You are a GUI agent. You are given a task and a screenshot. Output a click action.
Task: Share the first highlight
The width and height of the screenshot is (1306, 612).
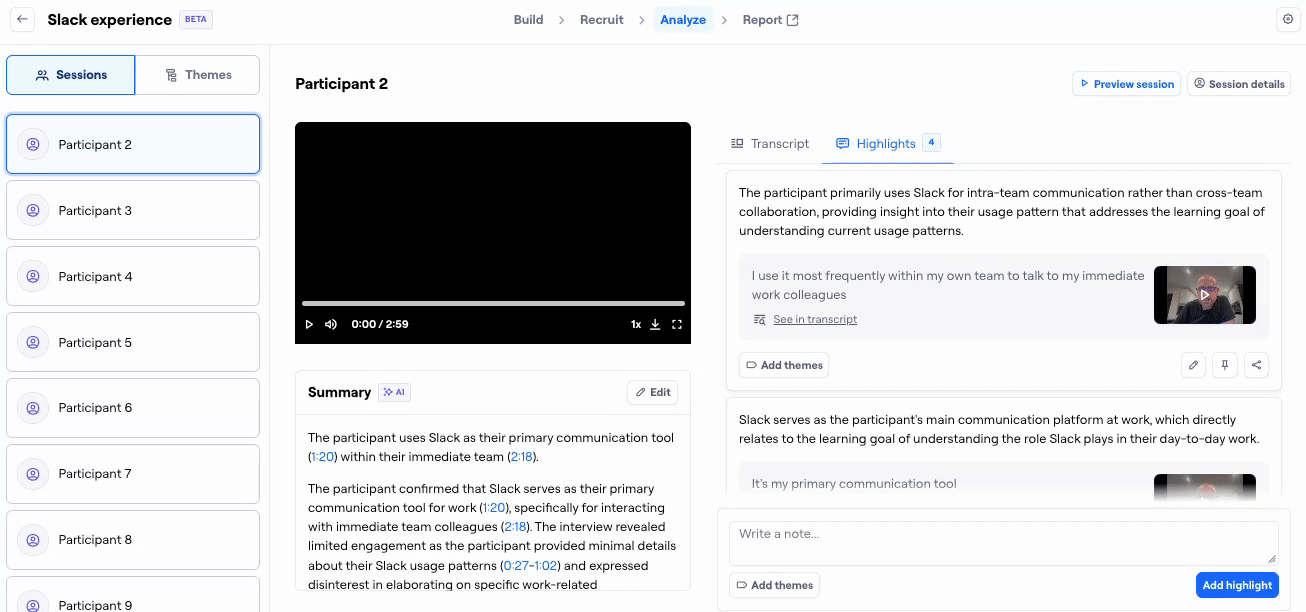(x=1257, y=366)
